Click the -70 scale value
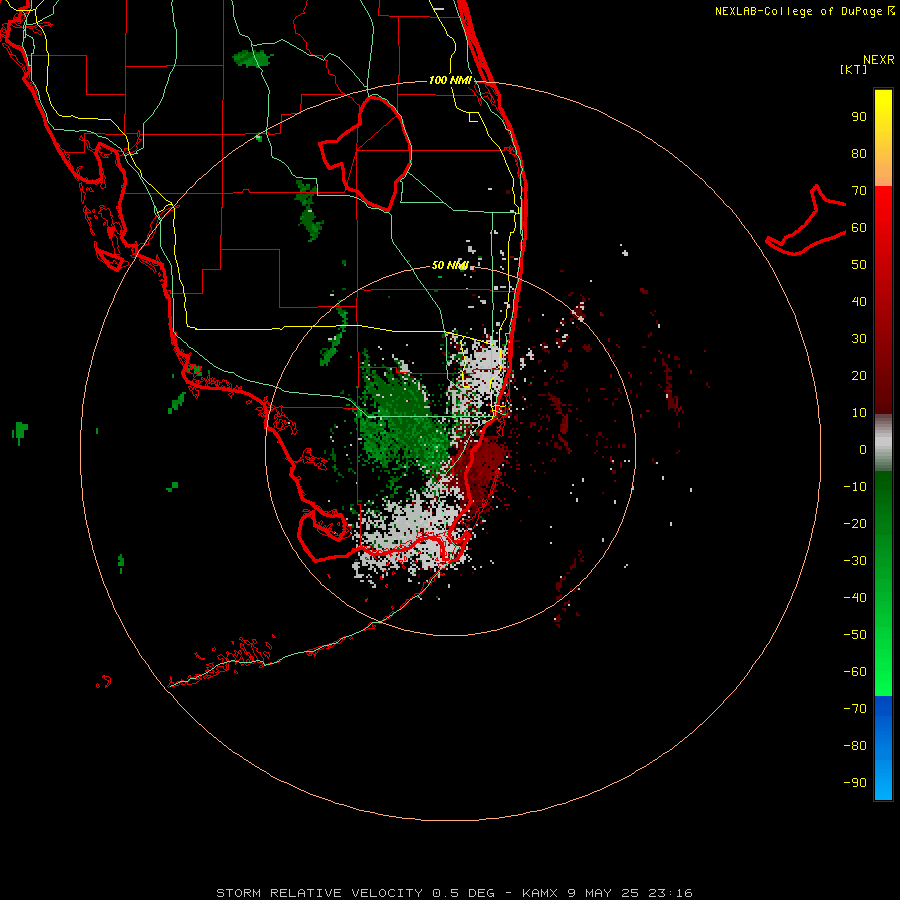The width and height of the screenshot is (900, 900). tap(855, 708)
